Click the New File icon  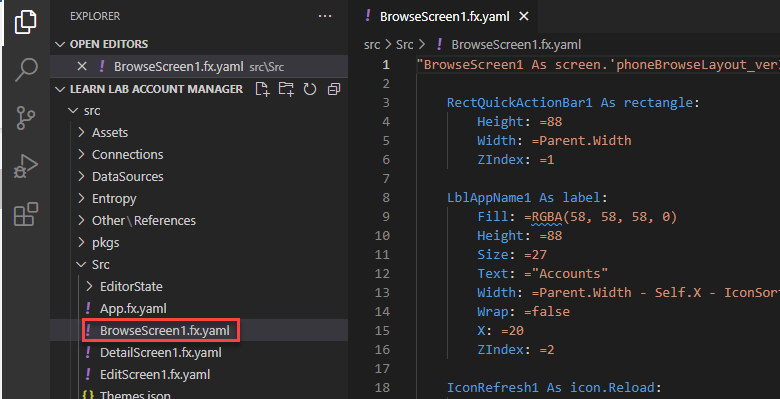point(262,89)
